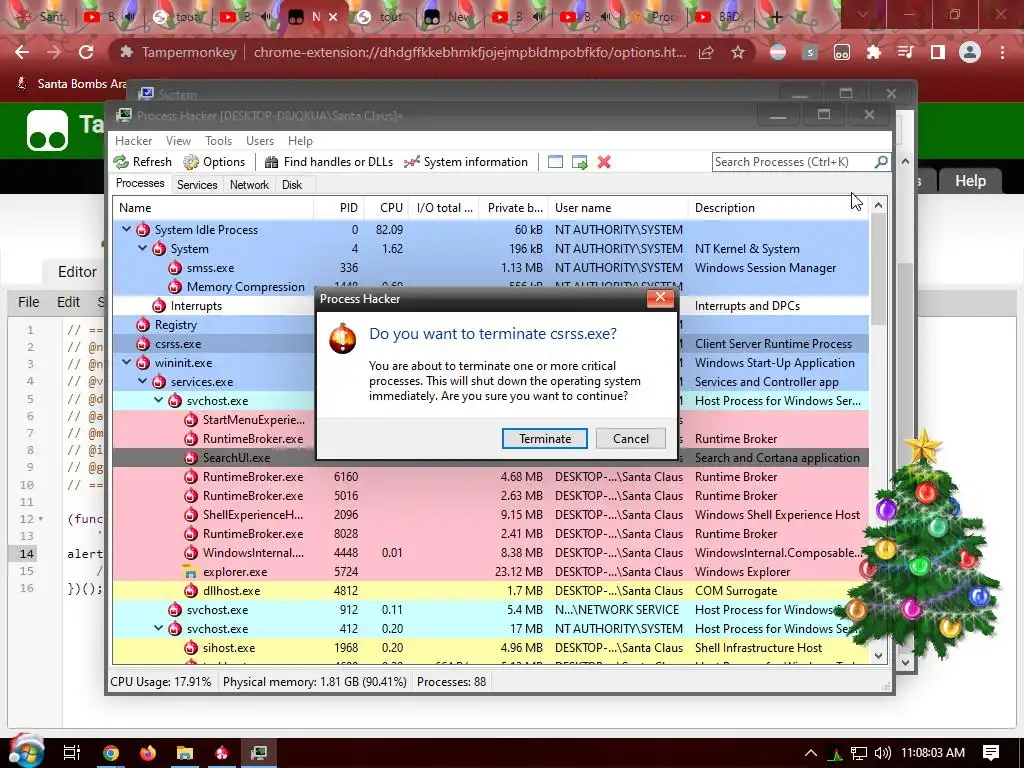
Task: Open the Tampermonkey Help tab
Action: (x=970, y=180)
